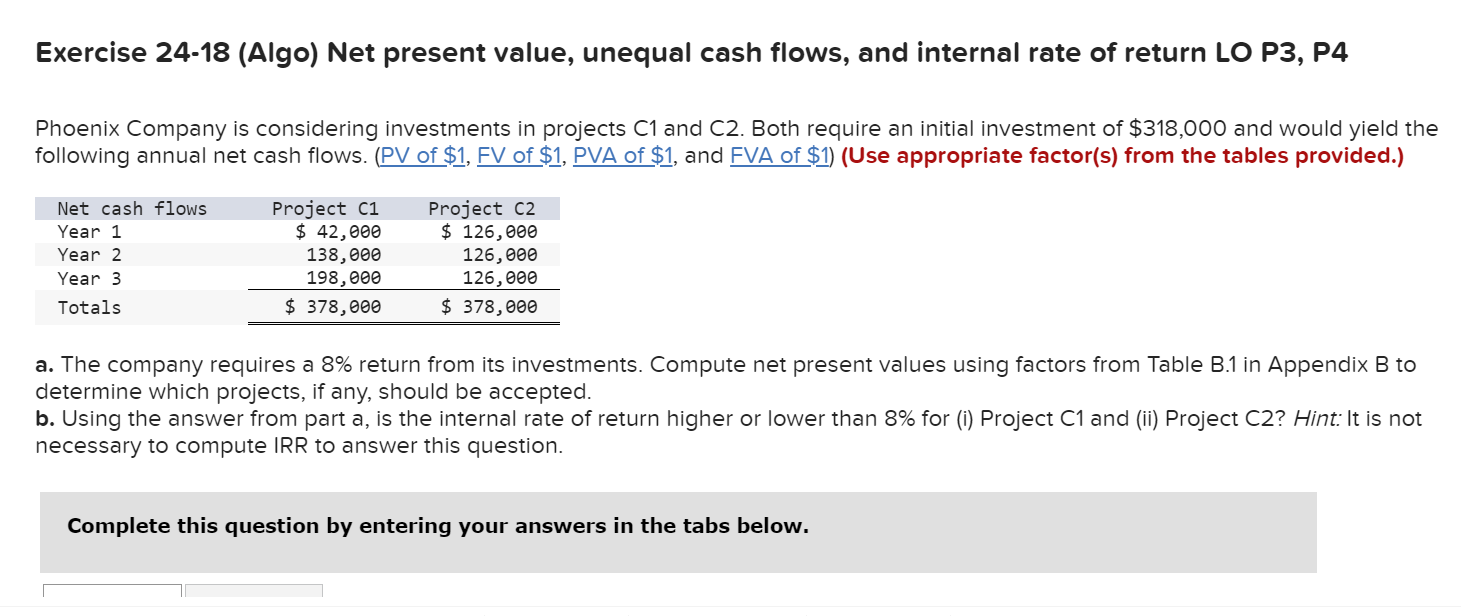Open the PV of $1 table link
The height and width of the screenshot is (616, 1461).
click(421, 155)
